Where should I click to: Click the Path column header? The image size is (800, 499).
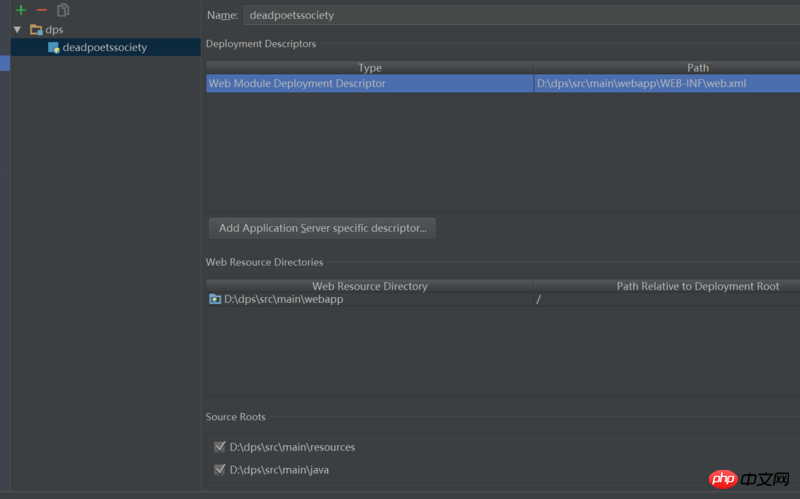(697, 68)
